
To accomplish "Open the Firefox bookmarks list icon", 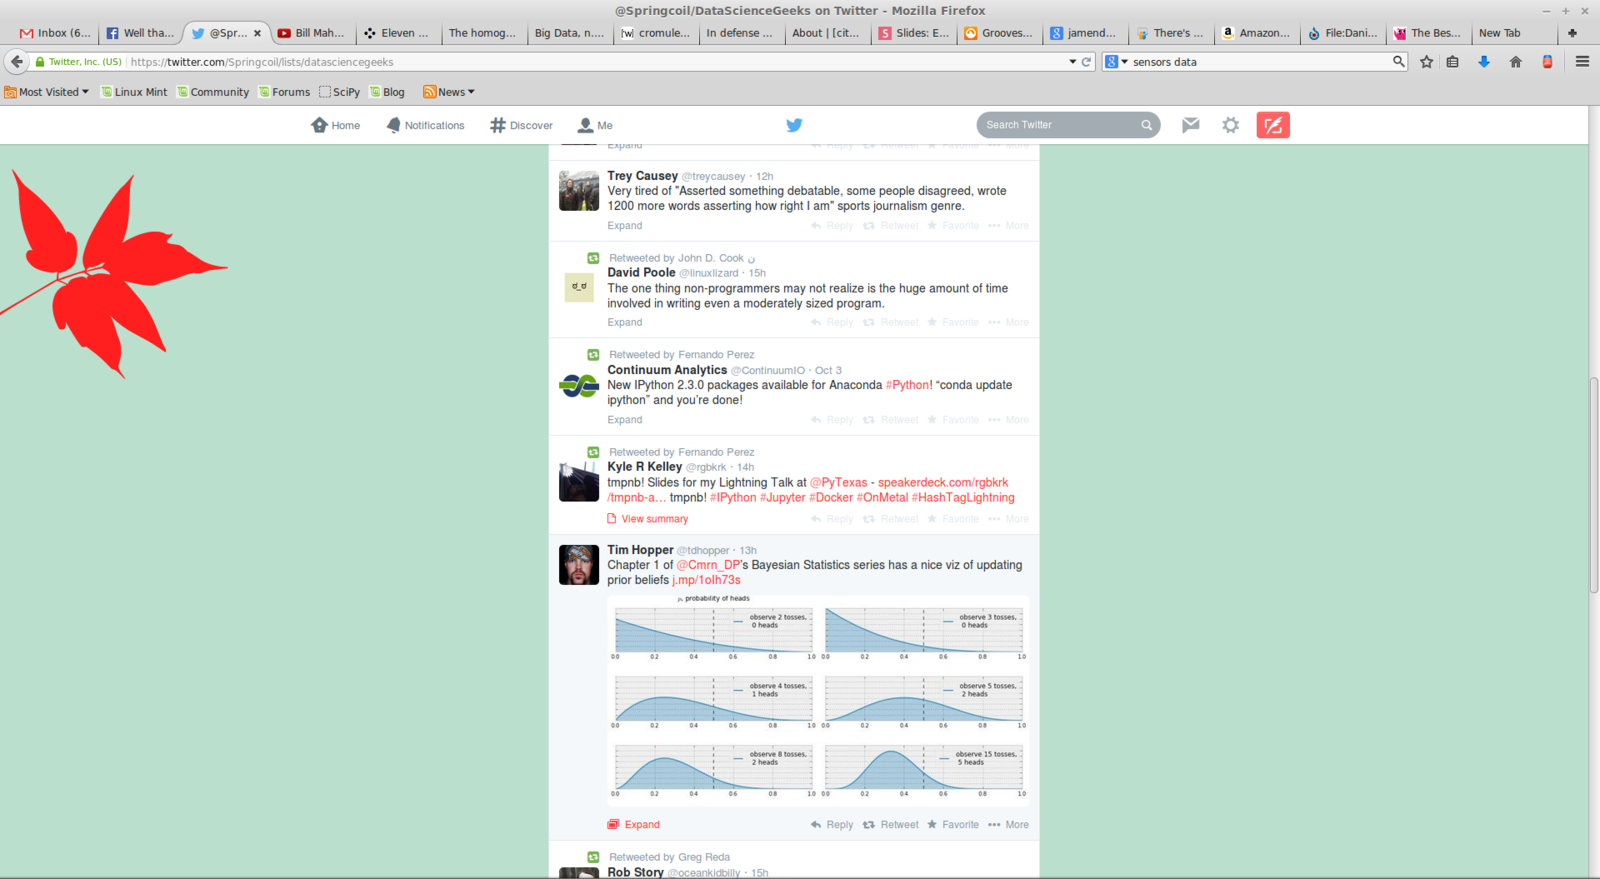I will [1453, 62].
